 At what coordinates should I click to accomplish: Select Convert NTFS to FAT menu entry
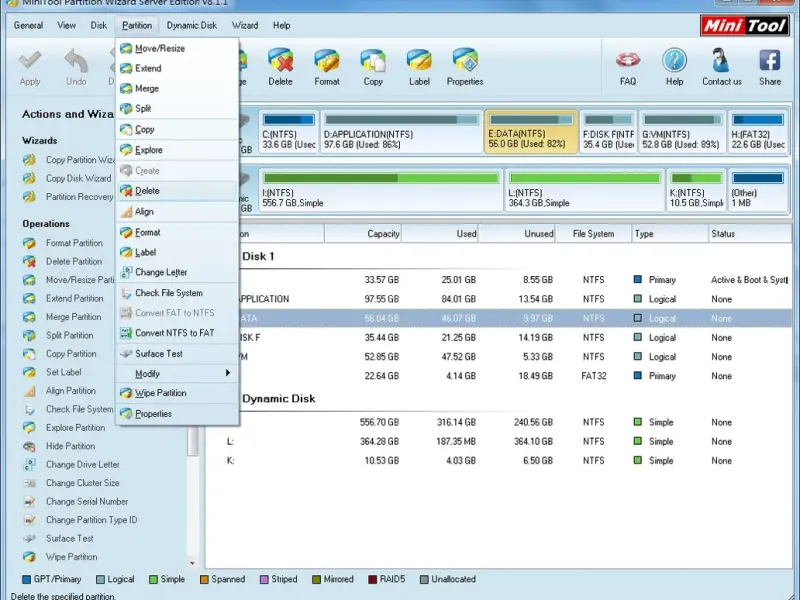174,333
